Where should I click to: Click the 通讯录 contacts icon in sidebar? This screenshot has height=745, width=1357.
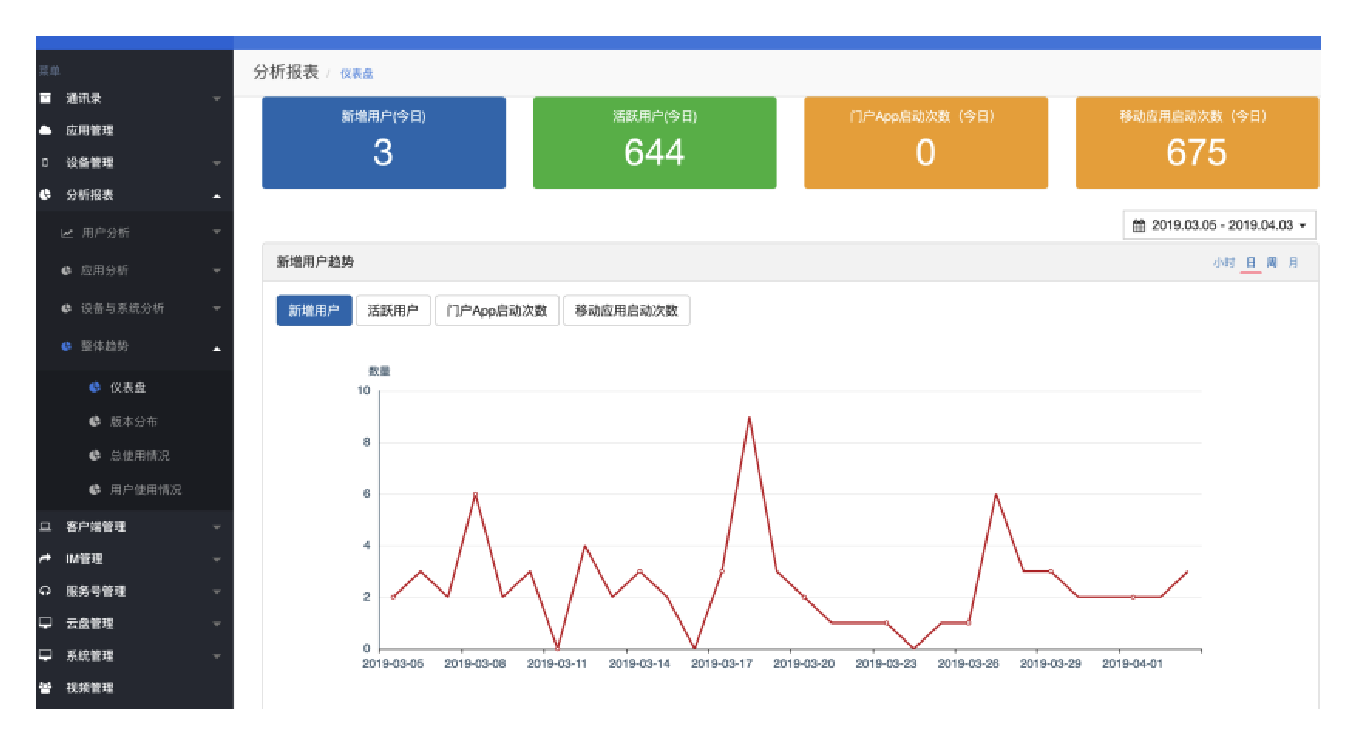45,98
